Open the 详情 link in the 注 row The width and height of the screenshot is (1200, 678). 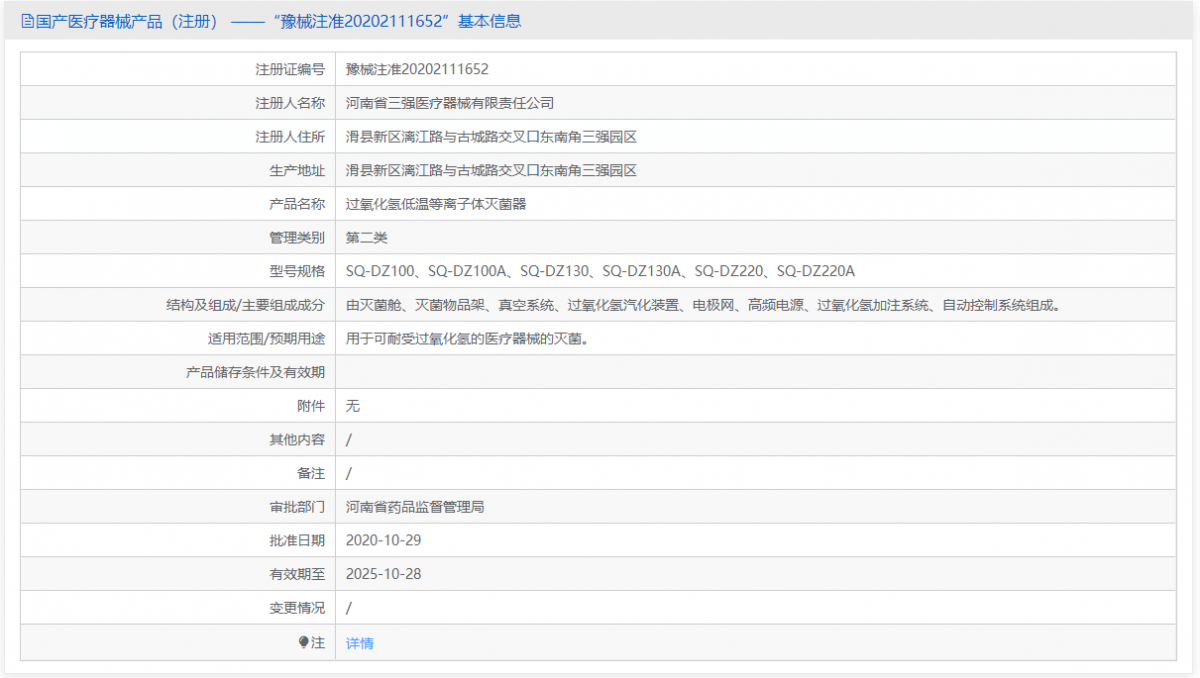[x=358, y=642]
